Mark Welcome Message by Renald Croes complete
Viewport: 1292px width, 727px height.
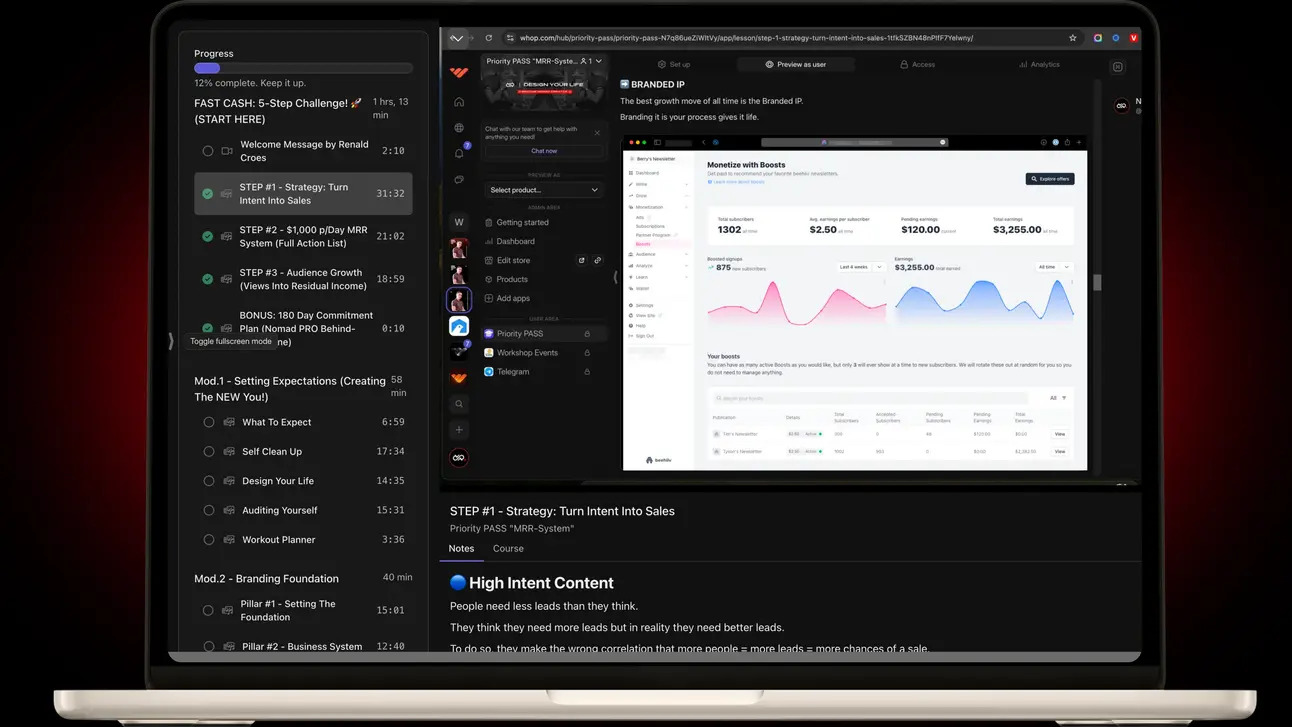[208, 151]
